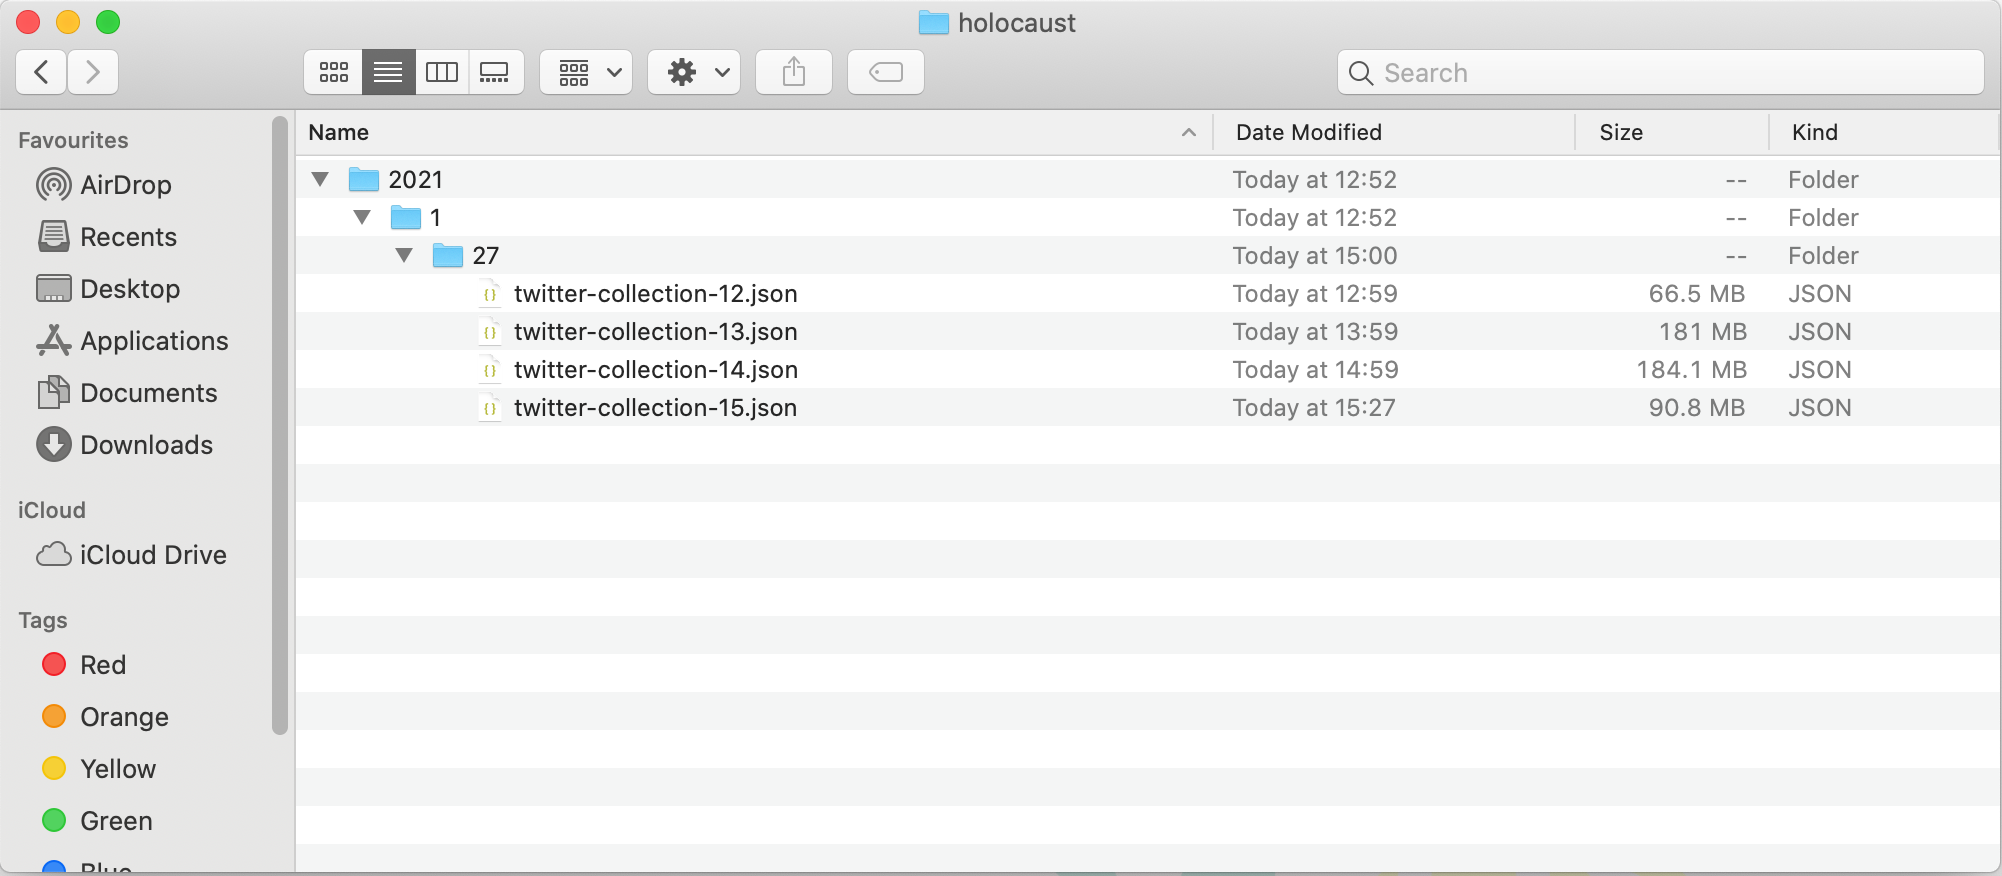This screenshot has height=876, width=2002.
Task: Switch to icon view
Action: 333,72
